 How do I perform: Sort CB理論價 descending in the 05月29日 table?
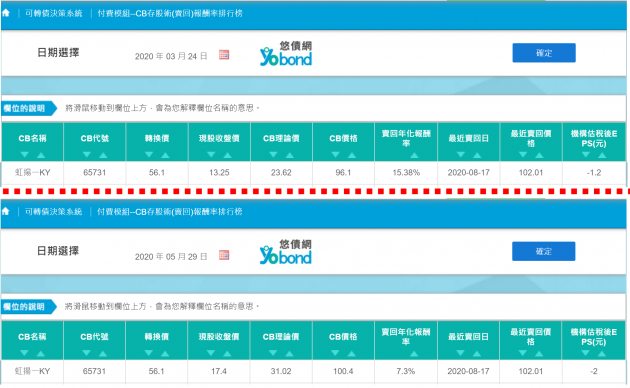pyautogui.click(x=273, y=353)
